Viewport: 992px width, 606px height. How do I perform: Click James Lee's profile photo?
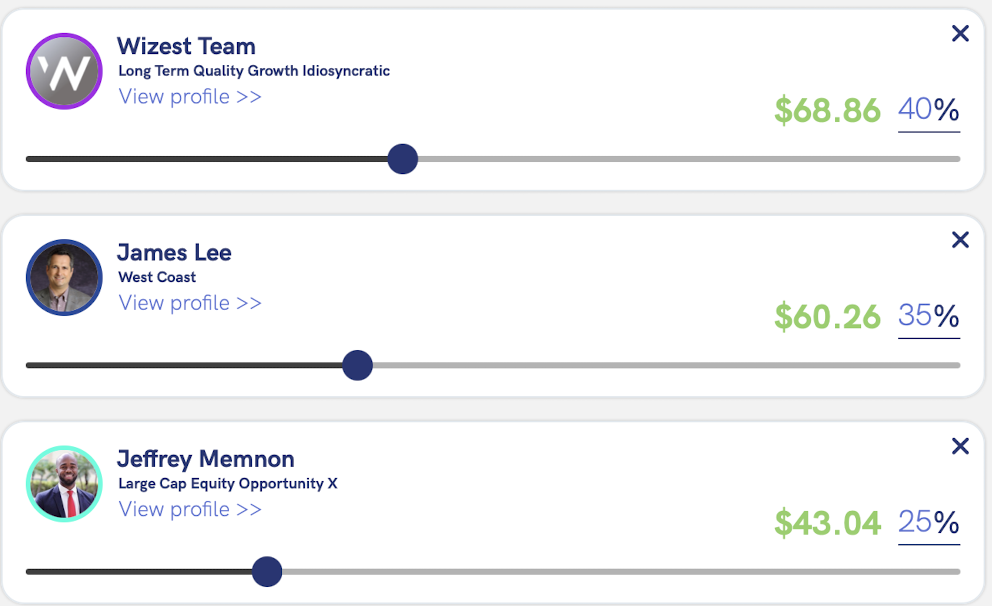click(x=64, y=278)
